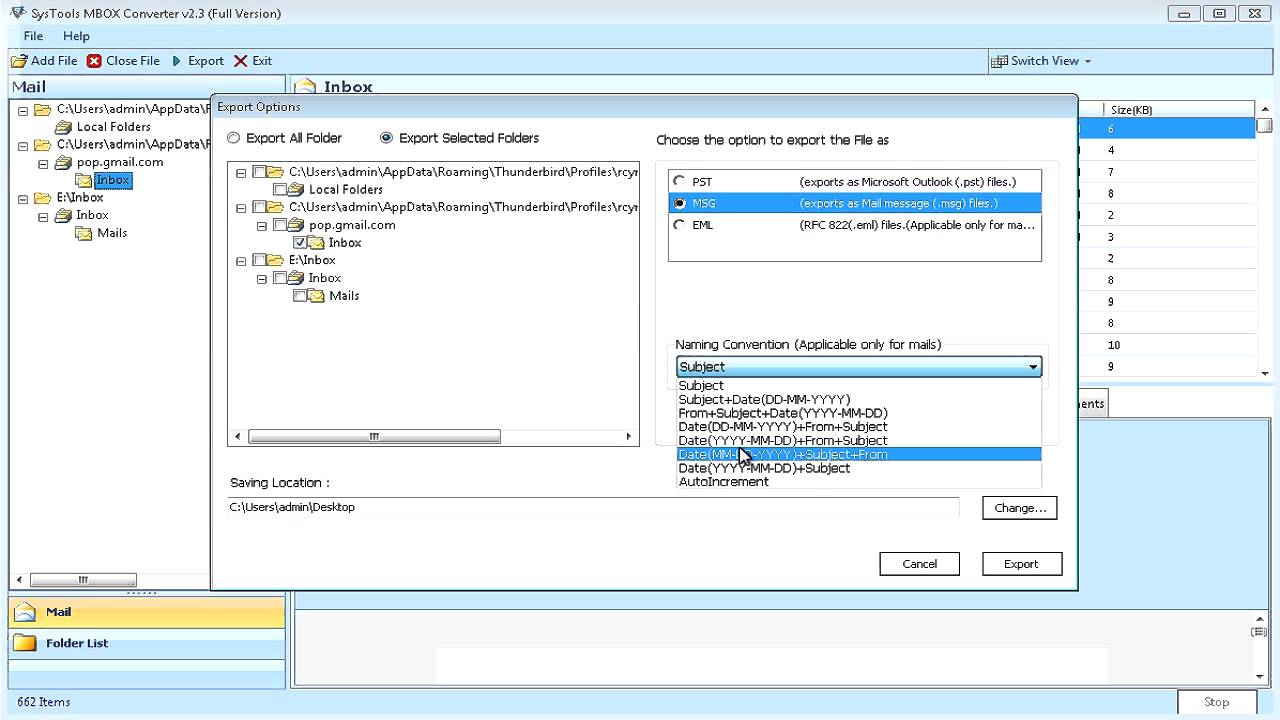Click the Local Folders icon in export dialog tree
This screenshot has height=720, width=1280.
296,189
